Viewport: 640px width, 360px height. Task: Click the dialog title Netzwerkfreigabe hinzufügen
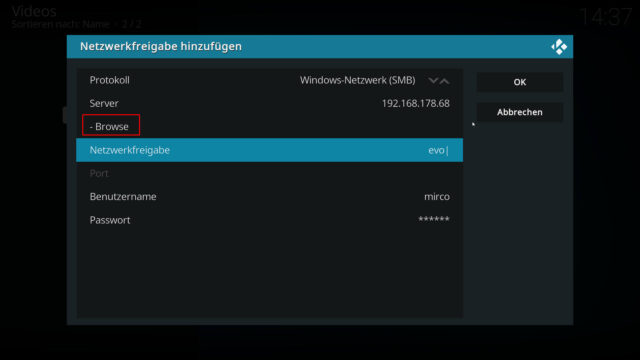click(161, 46)
